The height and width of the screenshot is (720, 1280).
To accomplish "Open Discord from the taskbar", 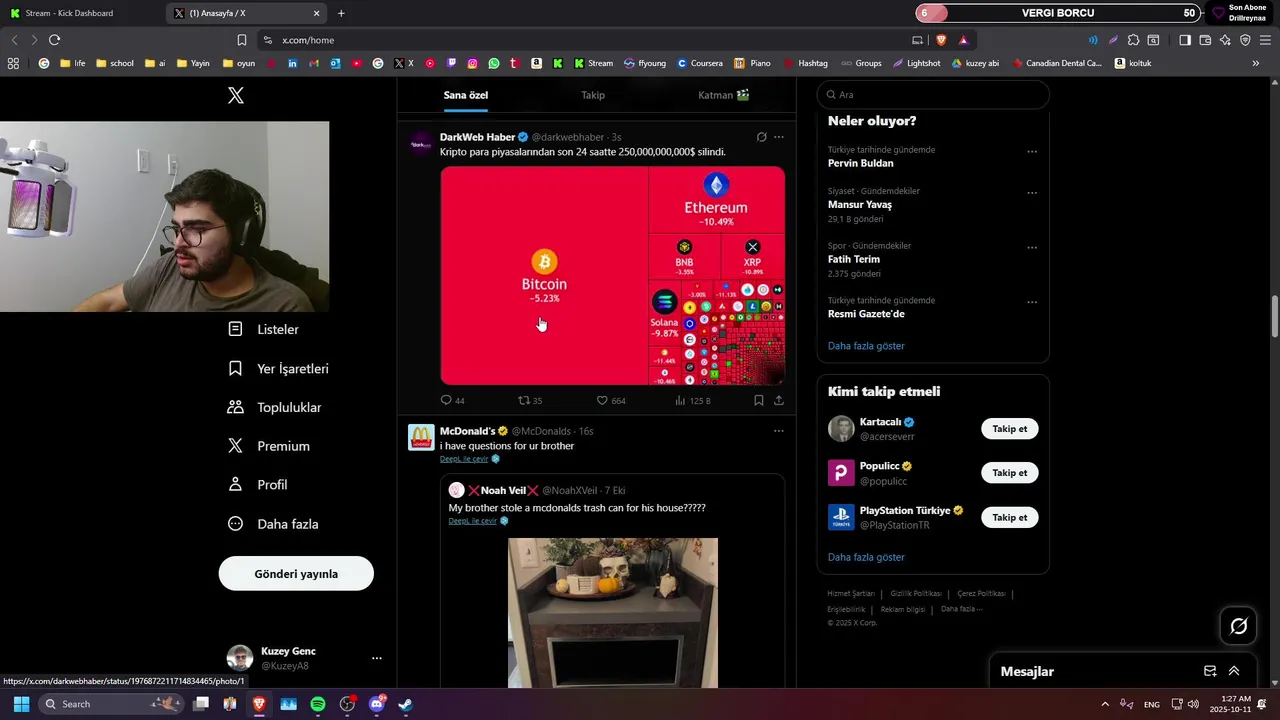I will (376, 704).
